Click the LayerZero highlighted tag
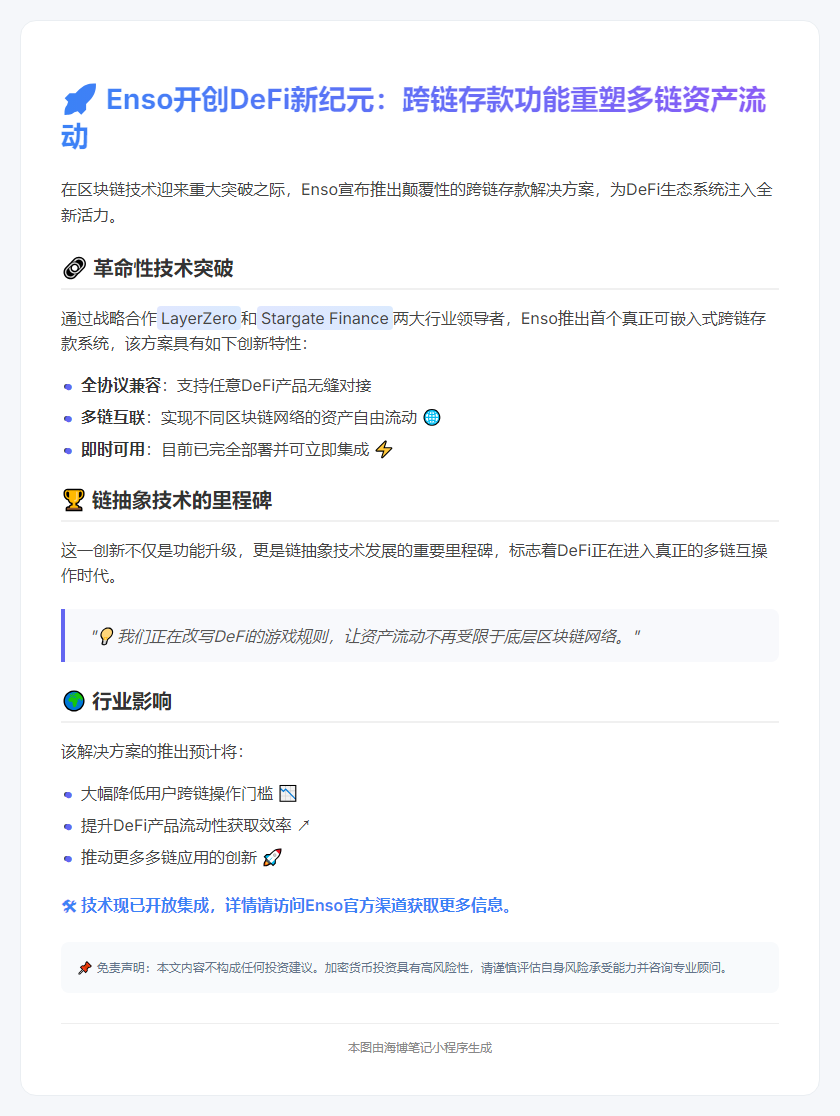The width and height of the screenshot is (840, 1116). pos(199,318)
